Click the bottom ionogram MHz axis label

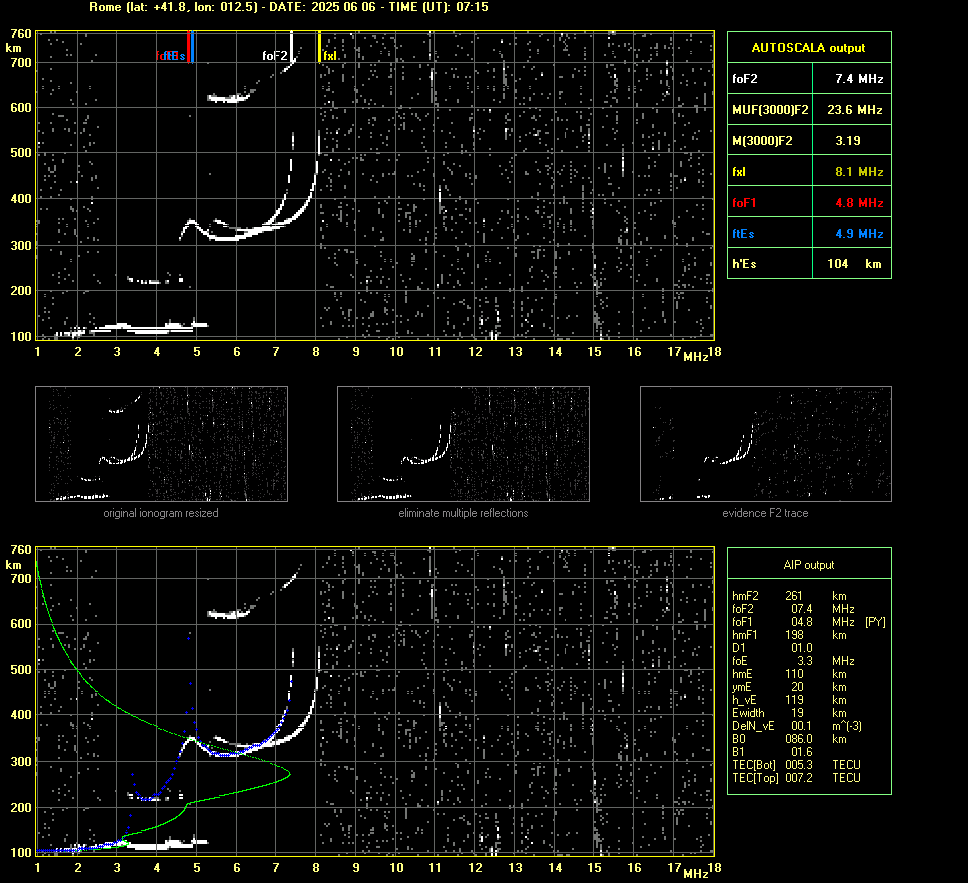pyautogui.click(x=696, y=874)
